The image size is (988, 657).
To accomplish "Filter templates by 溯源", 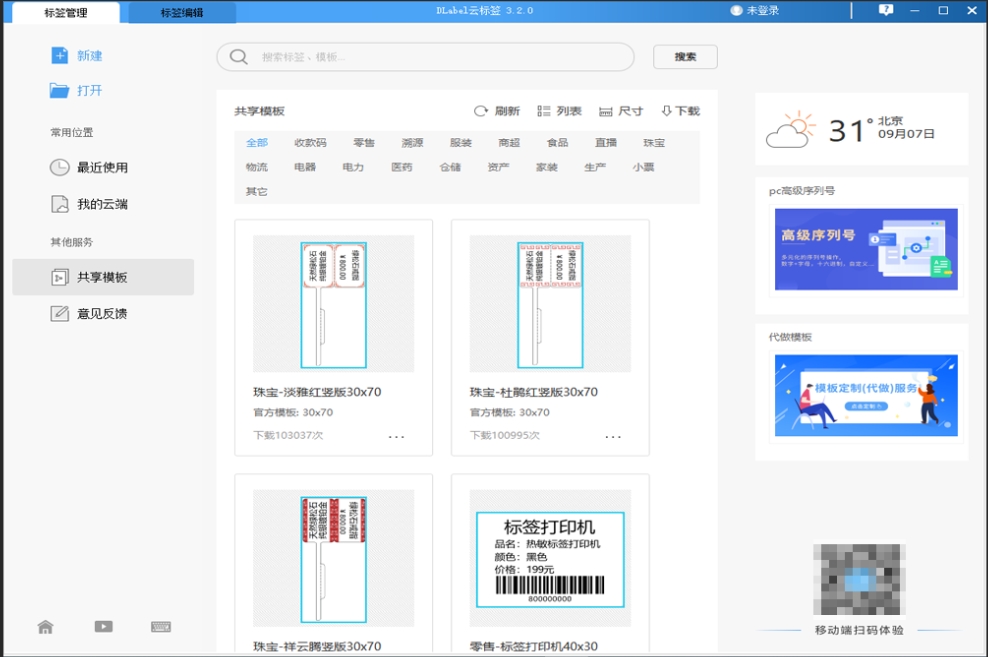I will [412, 142].
